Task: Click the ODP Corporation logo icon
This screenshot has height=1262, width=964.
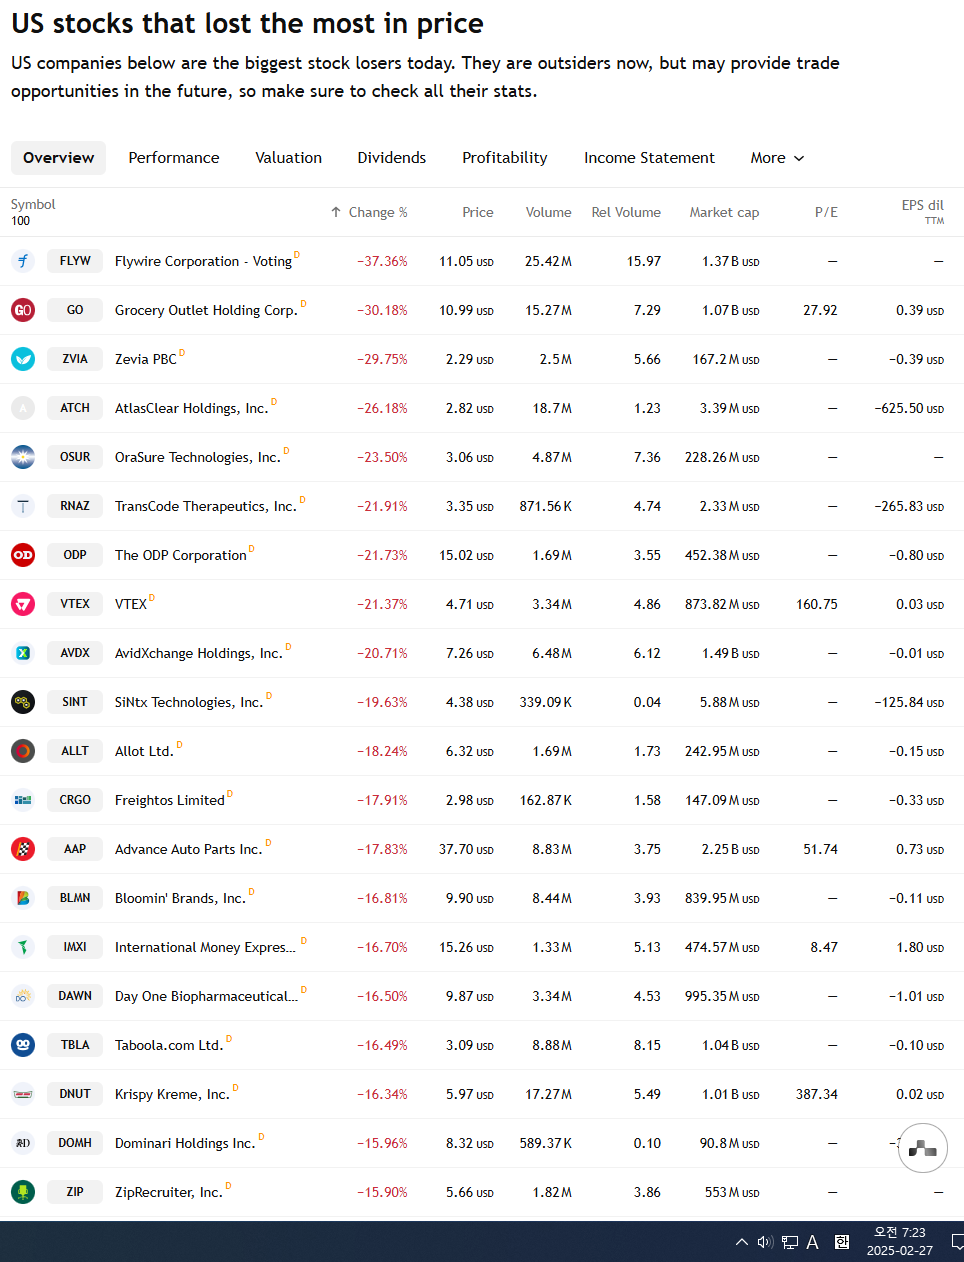Action: 23,555
